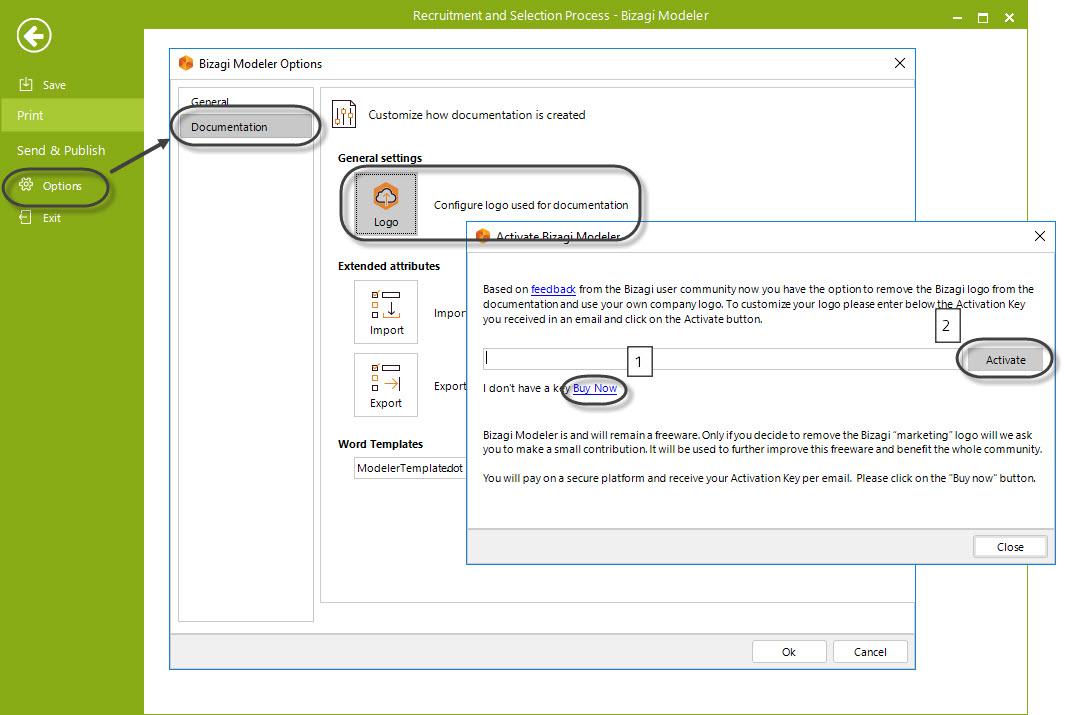This screenshot has height=715, width=1066.
Task: Click the 'Word Templates' heading
Action: 380,444
